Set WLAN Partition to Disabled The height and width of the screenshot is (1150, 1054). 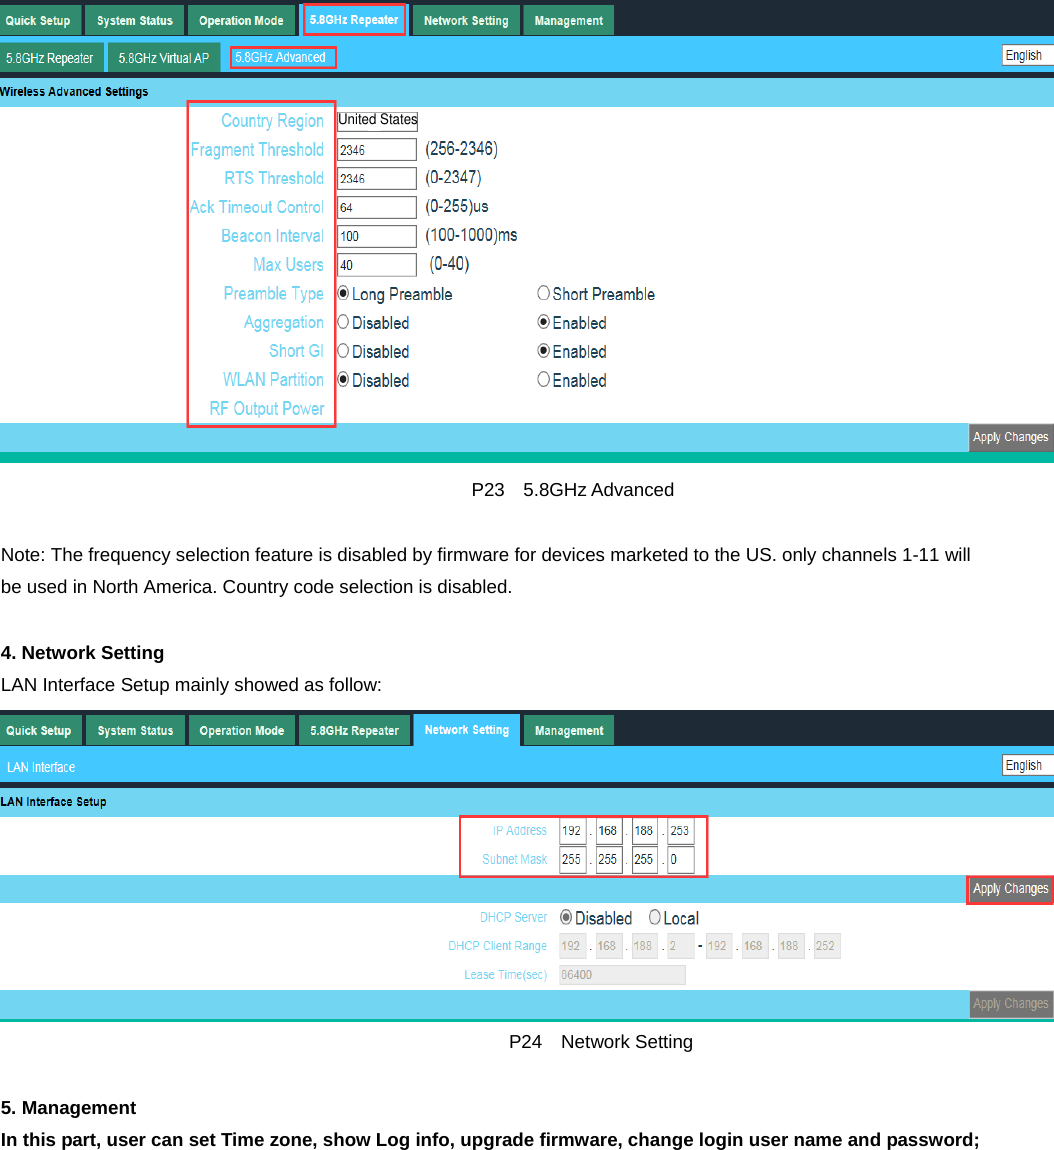(x=343, y=379)
